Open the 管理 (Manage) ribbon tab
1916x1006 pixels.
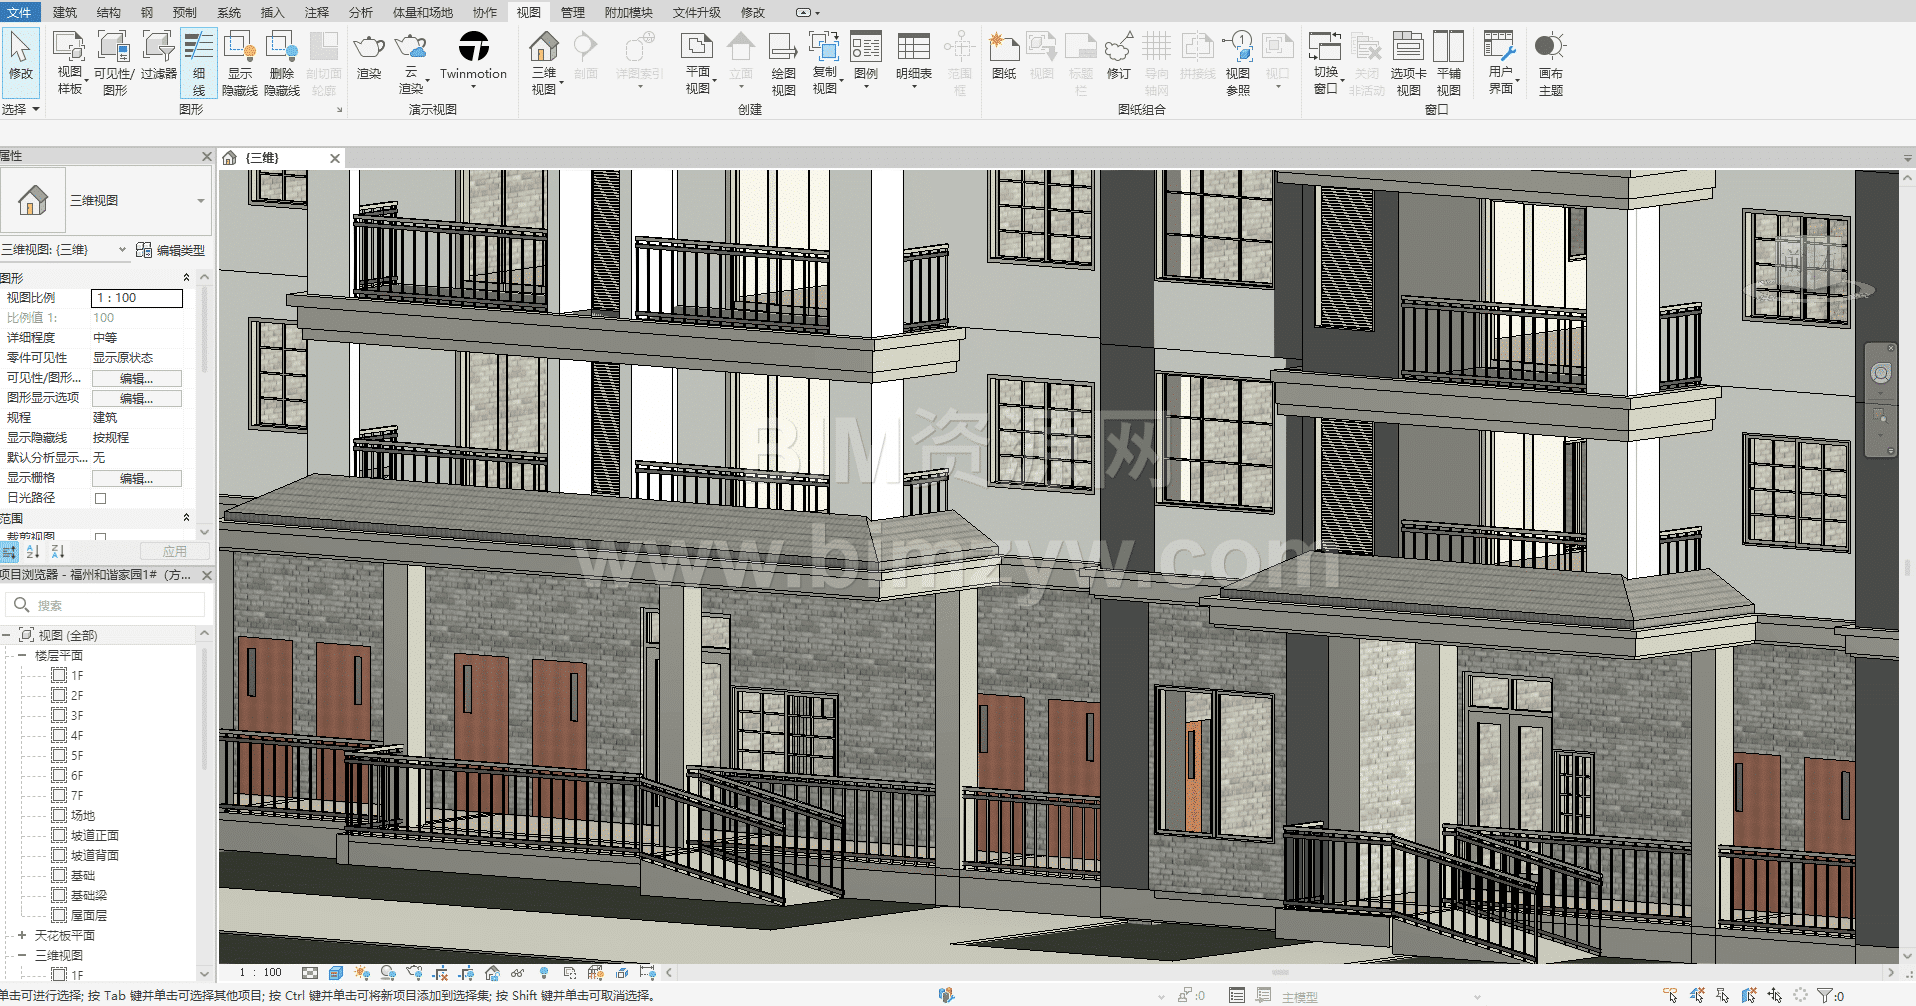click(572, 12)
